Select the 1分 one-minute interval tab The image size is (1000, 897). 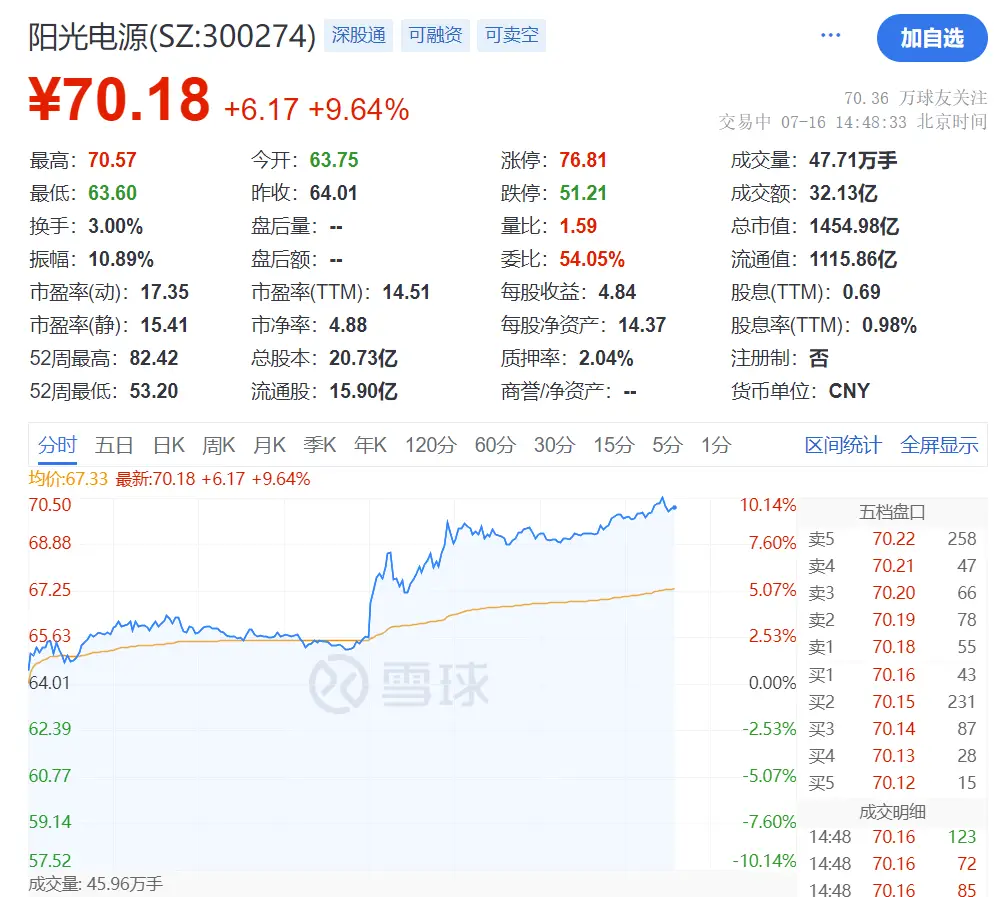pyautogui.click(x=714, y=445)
